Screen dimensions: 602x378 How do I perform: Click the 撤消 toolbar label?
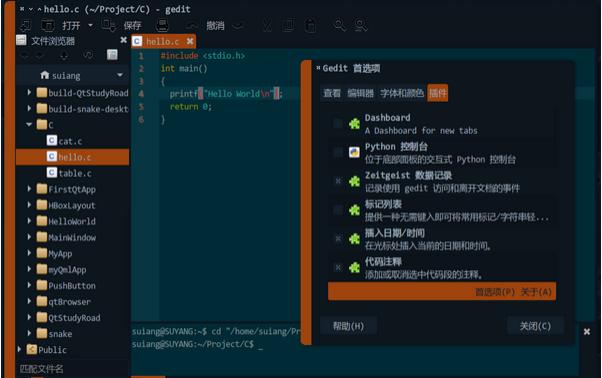point(215,26)
